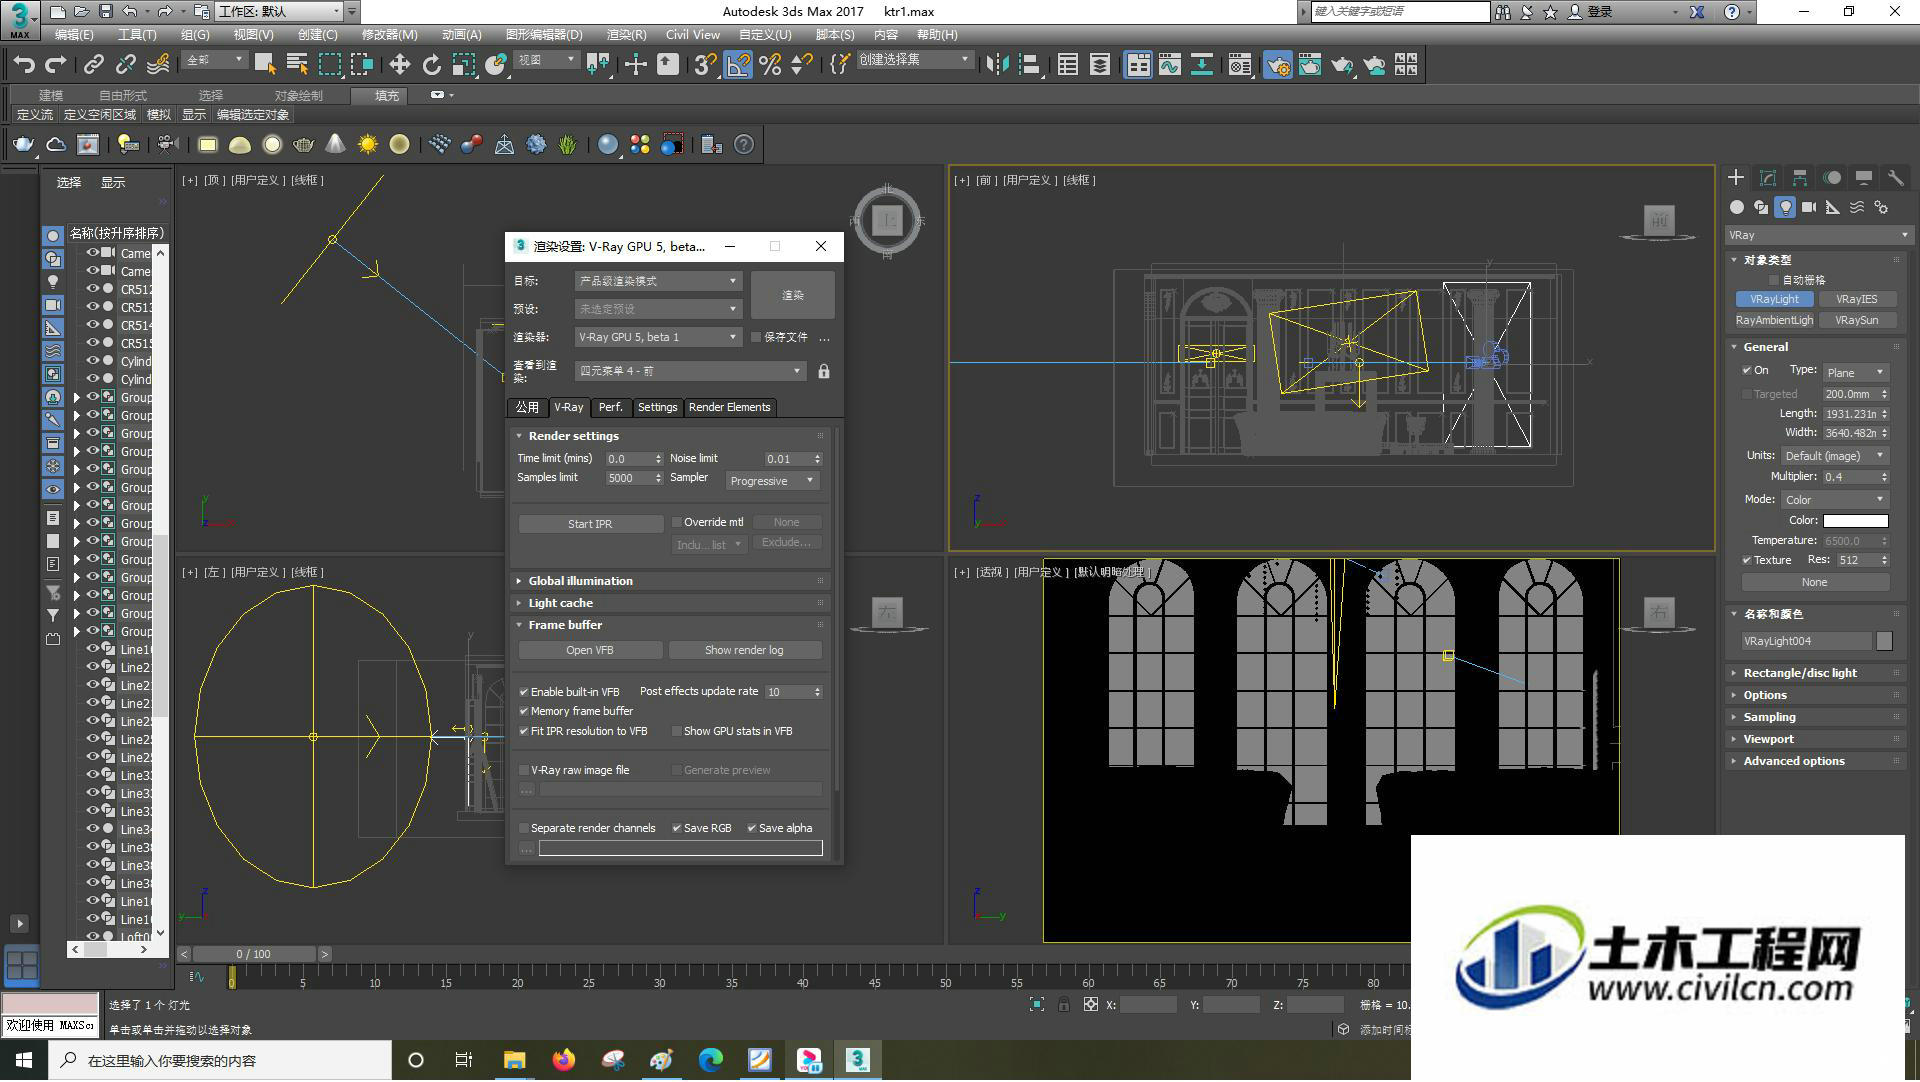The height and width of the screenshot is (1082, 1920).
Task: Select the Rotate tool in main toolbar
Action: point(431,65)
